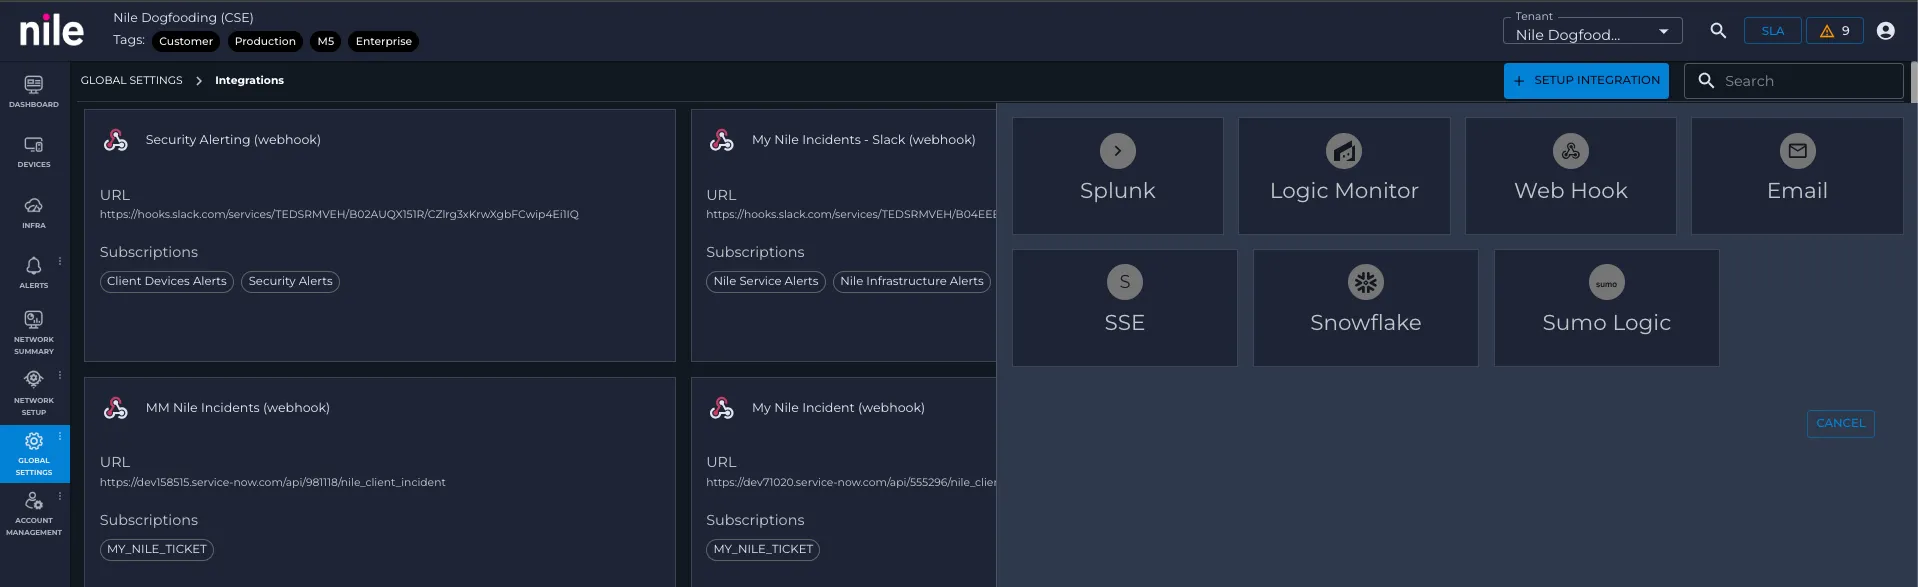Click the Production tag
Screen dimensions: 1918x587
(x=265, y=41)
